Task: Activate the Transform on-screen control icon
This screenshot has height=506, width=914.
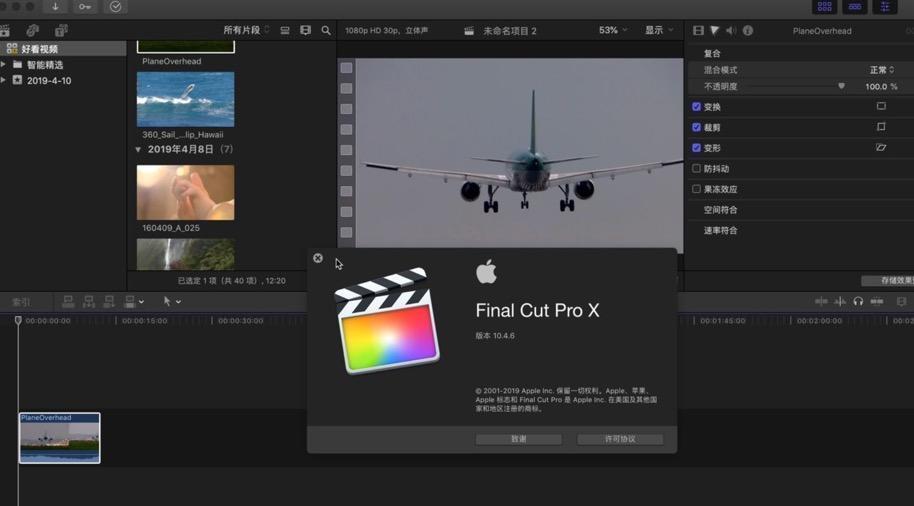Action: [x=881, y=106]
